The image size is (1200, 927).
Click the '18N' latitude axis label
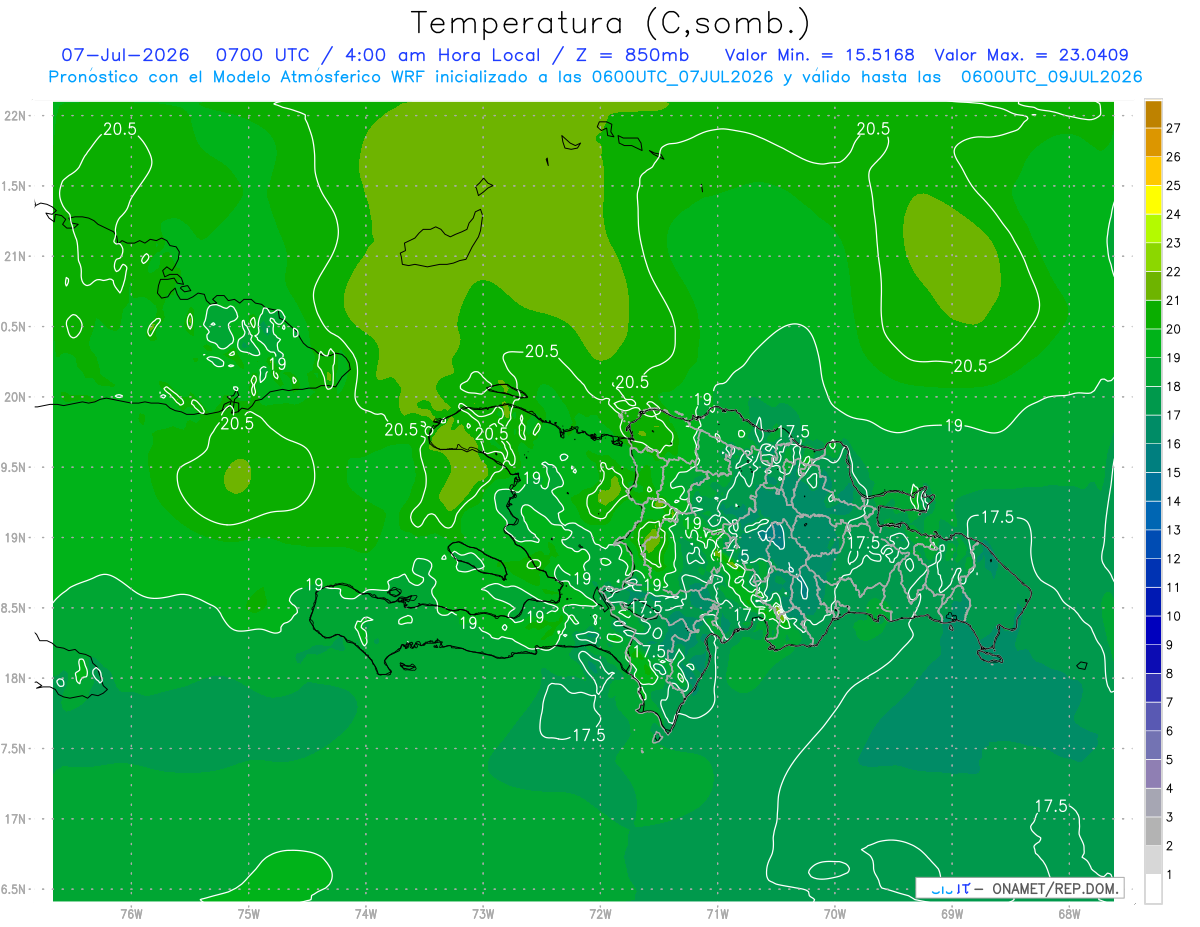(17, 678)
